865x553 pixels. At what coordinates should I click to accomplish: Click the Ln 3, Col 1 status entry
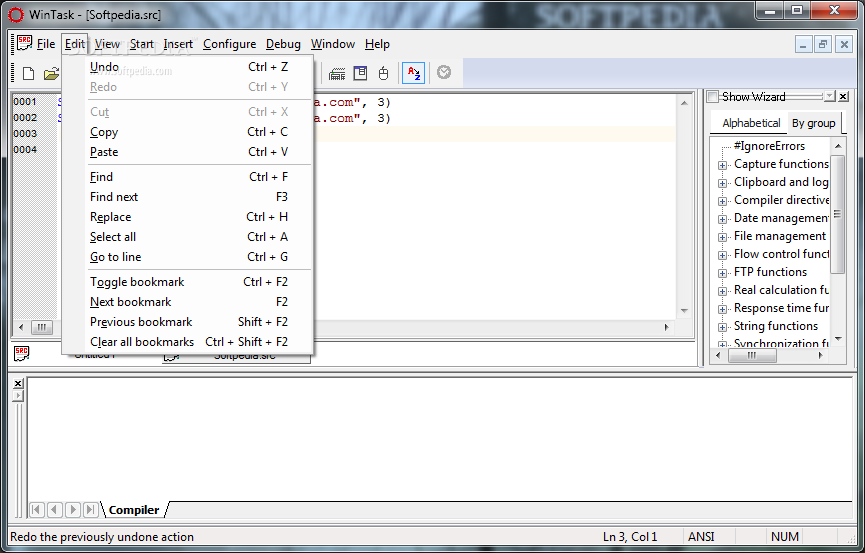point(630,536)
